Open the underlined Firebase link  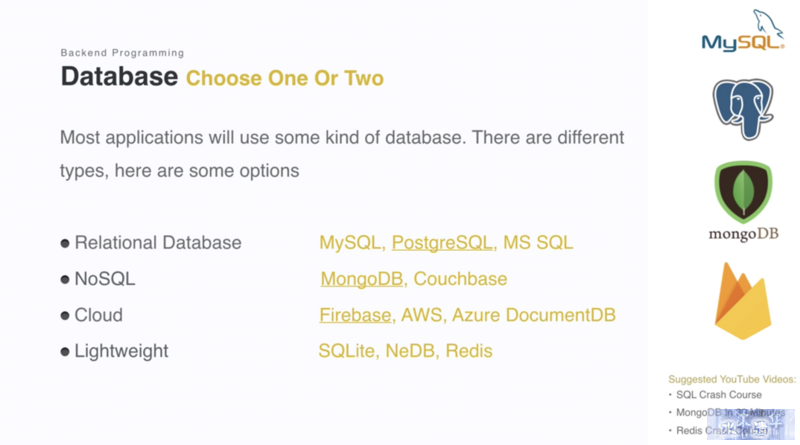point(355,315)
